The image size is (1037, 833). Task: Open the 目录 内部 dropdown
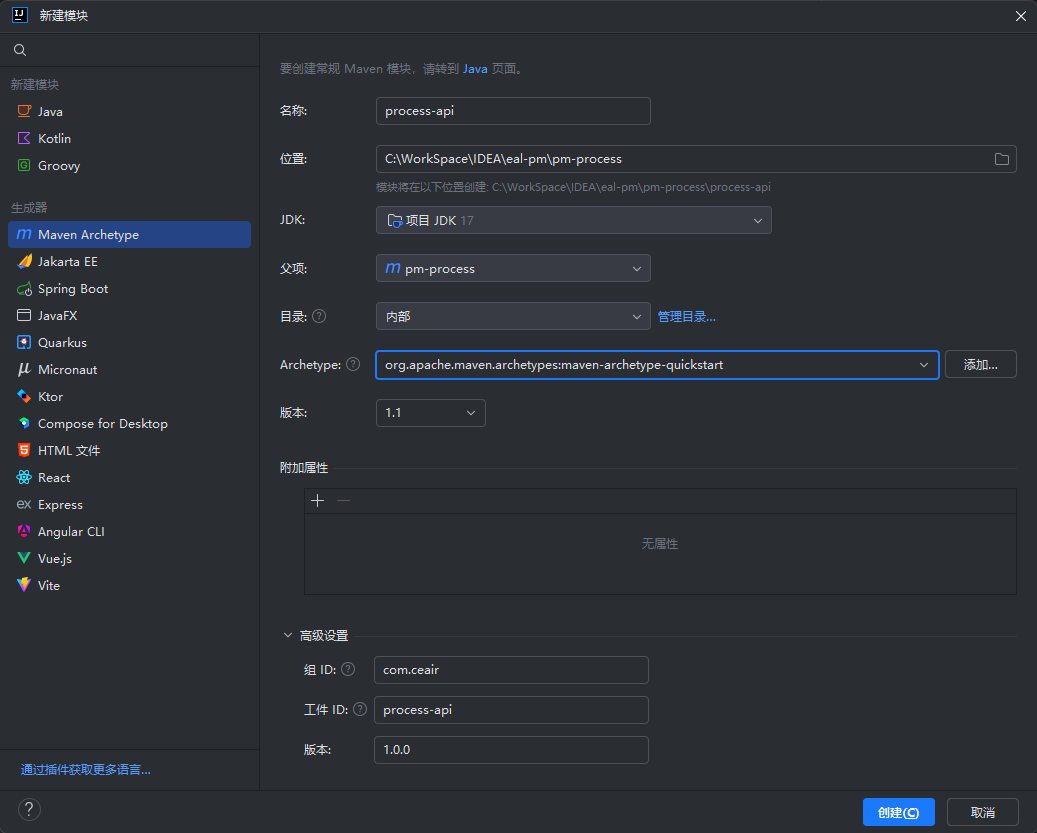(x=513, y=316)
